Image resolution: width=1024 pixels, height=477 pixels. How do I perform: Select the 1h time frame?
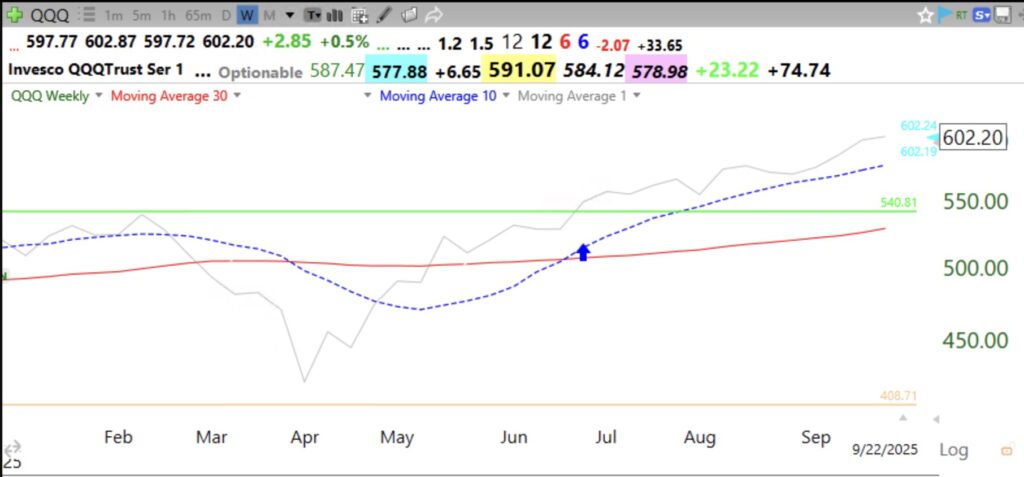point(168,15)
